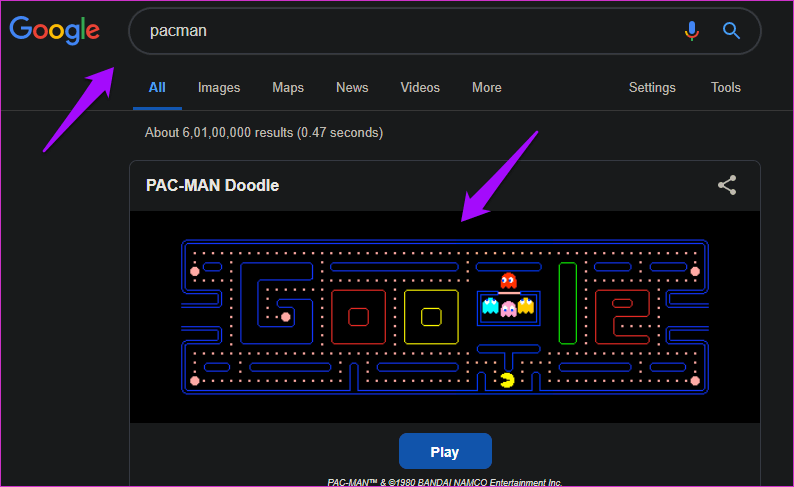Click the cyan ghost in ghost house
This screenshot has width=794, height=487.
point(490,306)
